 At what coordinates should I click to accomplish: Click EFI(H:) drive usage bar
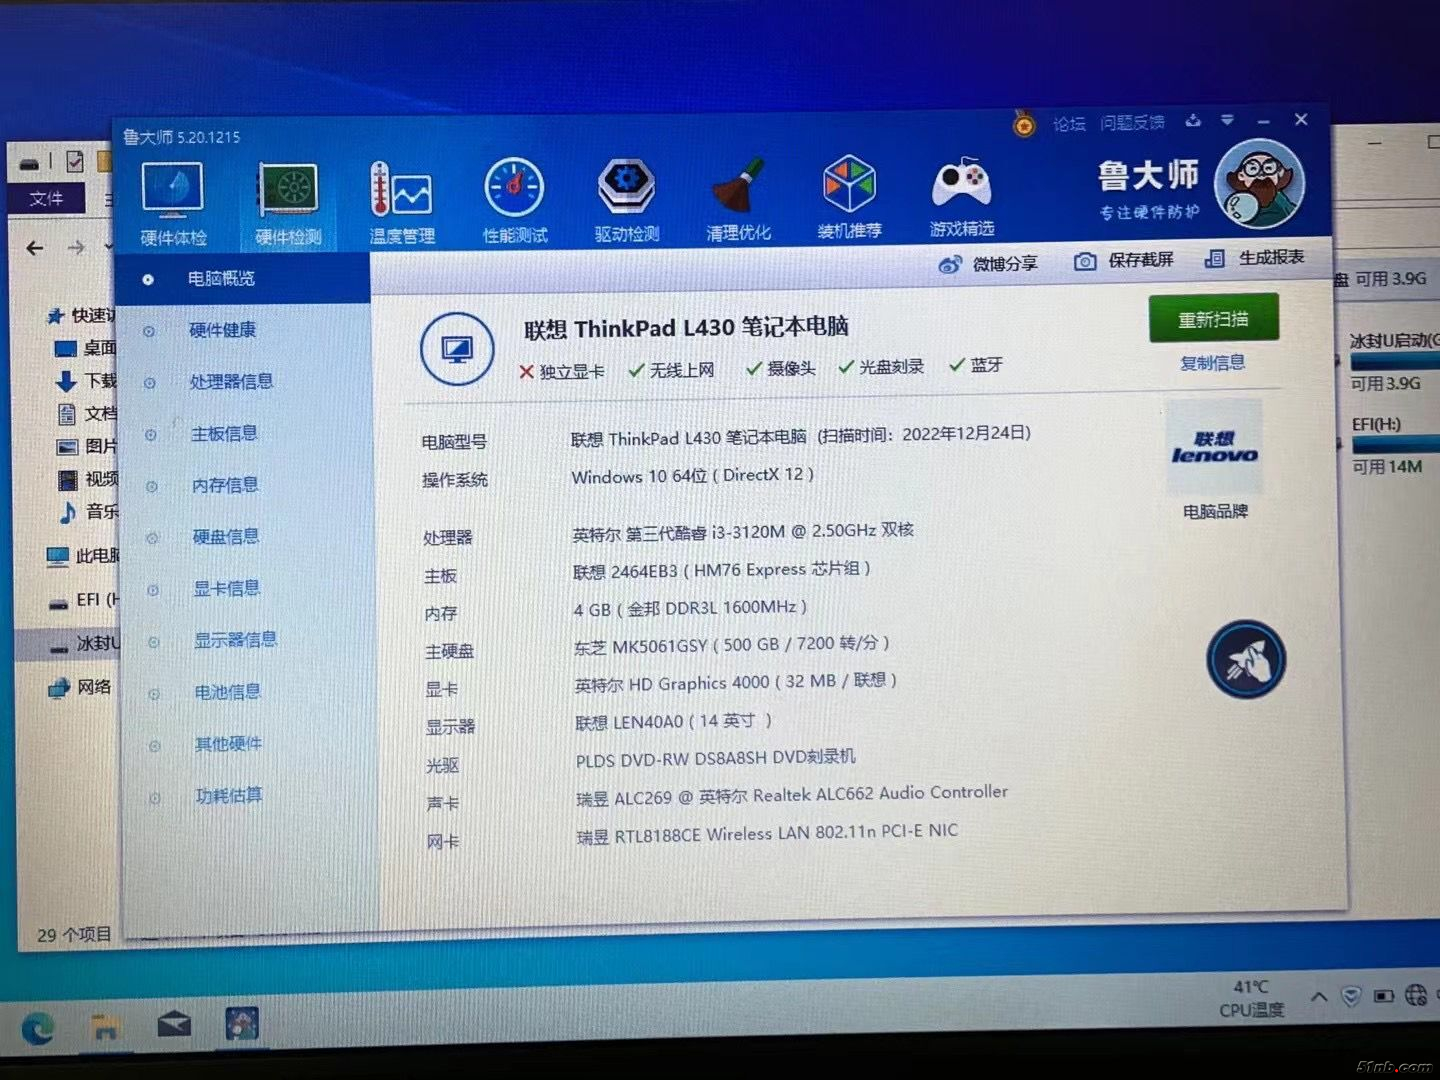1396,444
